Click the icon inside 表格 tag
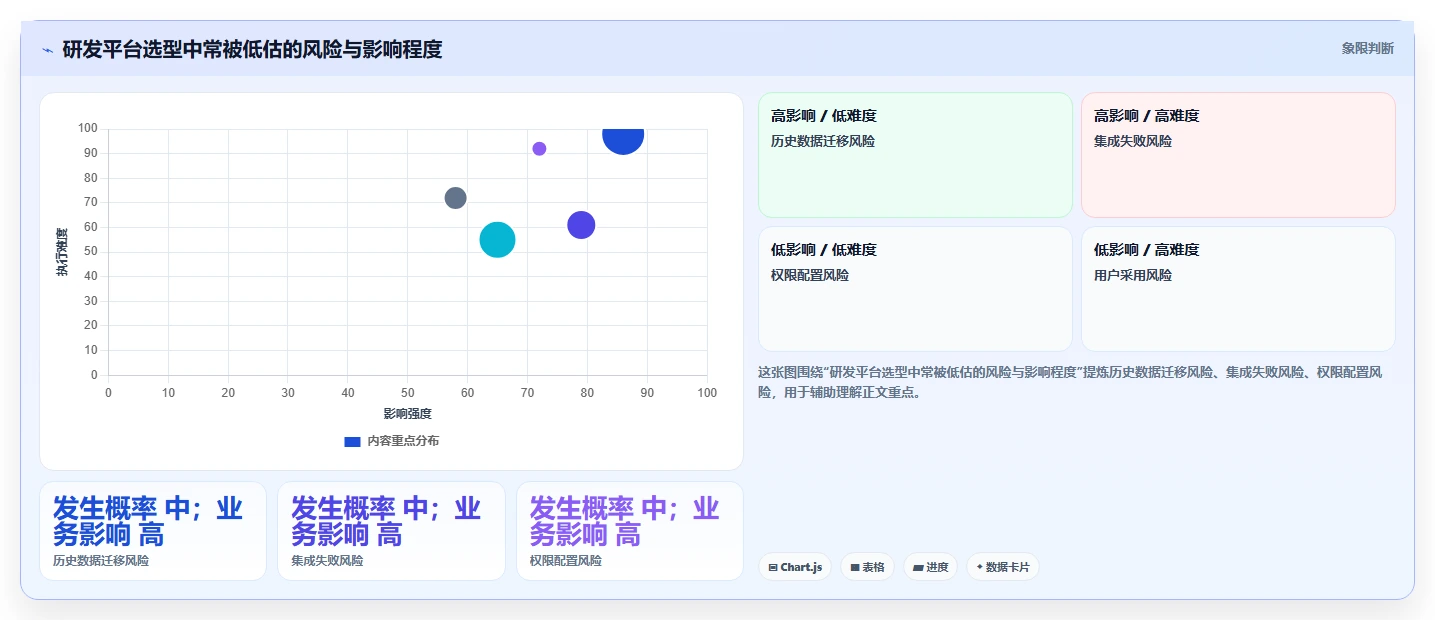Screen dimensions: 1435x620 pyautogui.click(x=855, y=568)
